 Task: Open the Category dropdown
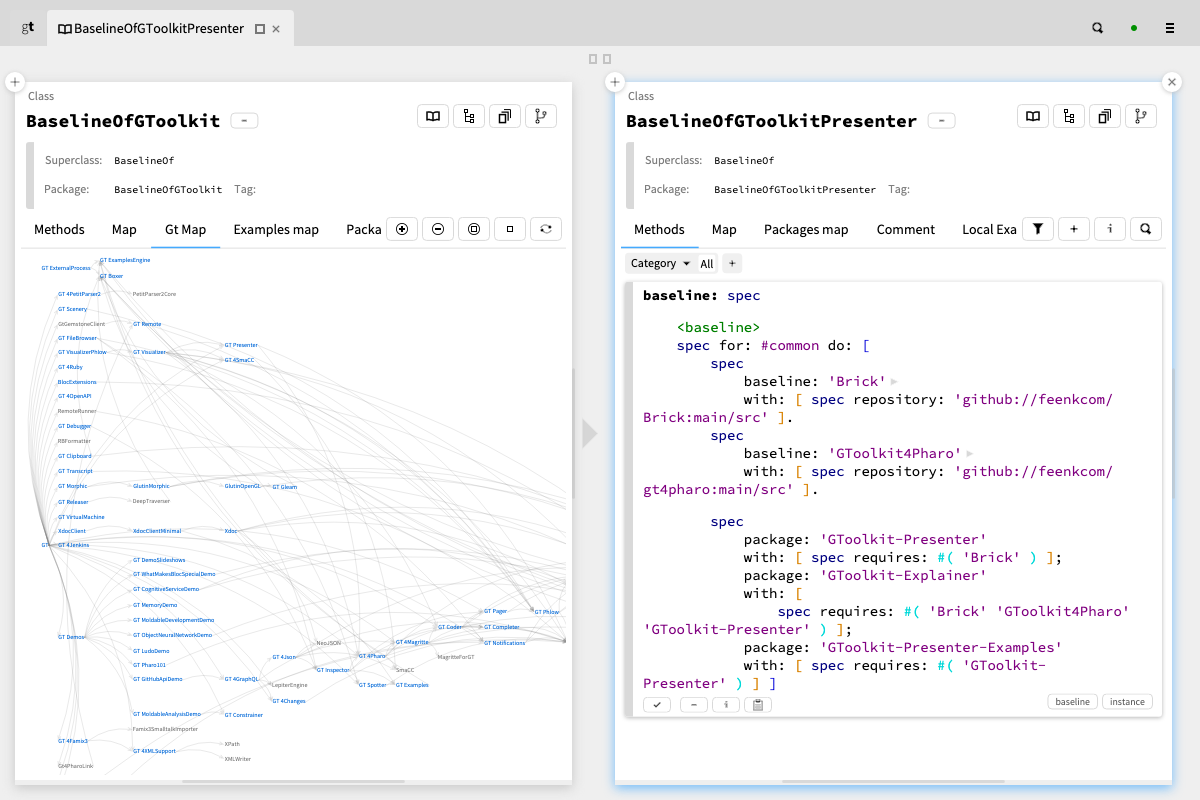coord(661,263)
